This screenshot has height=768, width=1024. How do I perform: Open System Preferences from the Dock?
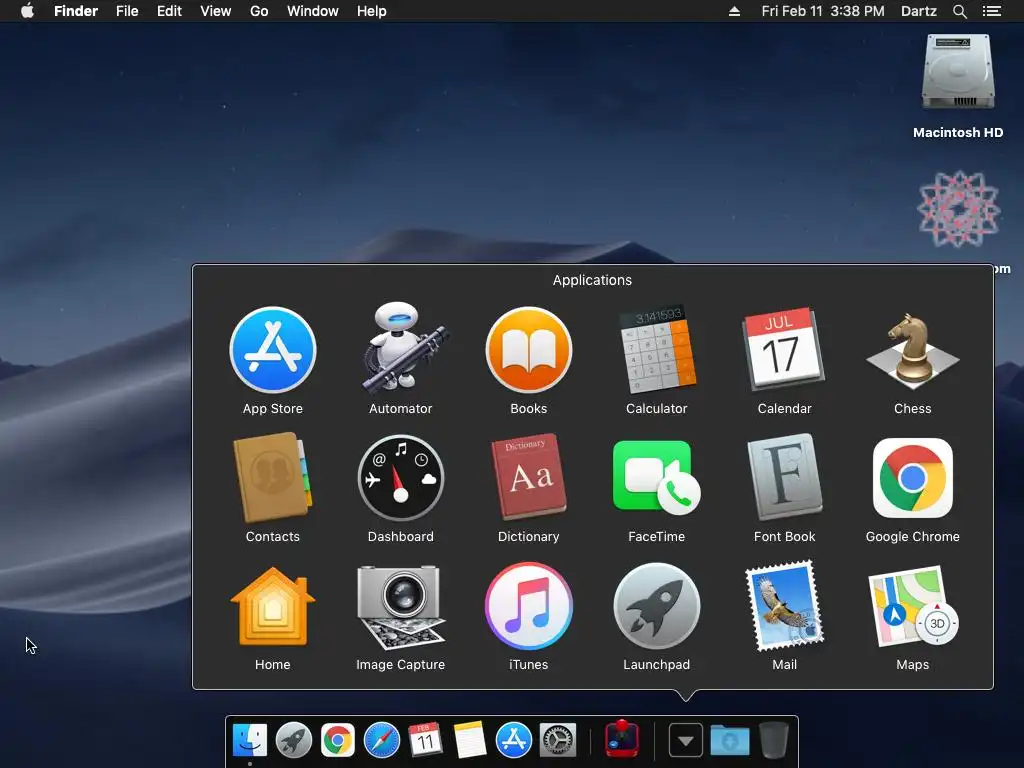(x=558, y=741)
